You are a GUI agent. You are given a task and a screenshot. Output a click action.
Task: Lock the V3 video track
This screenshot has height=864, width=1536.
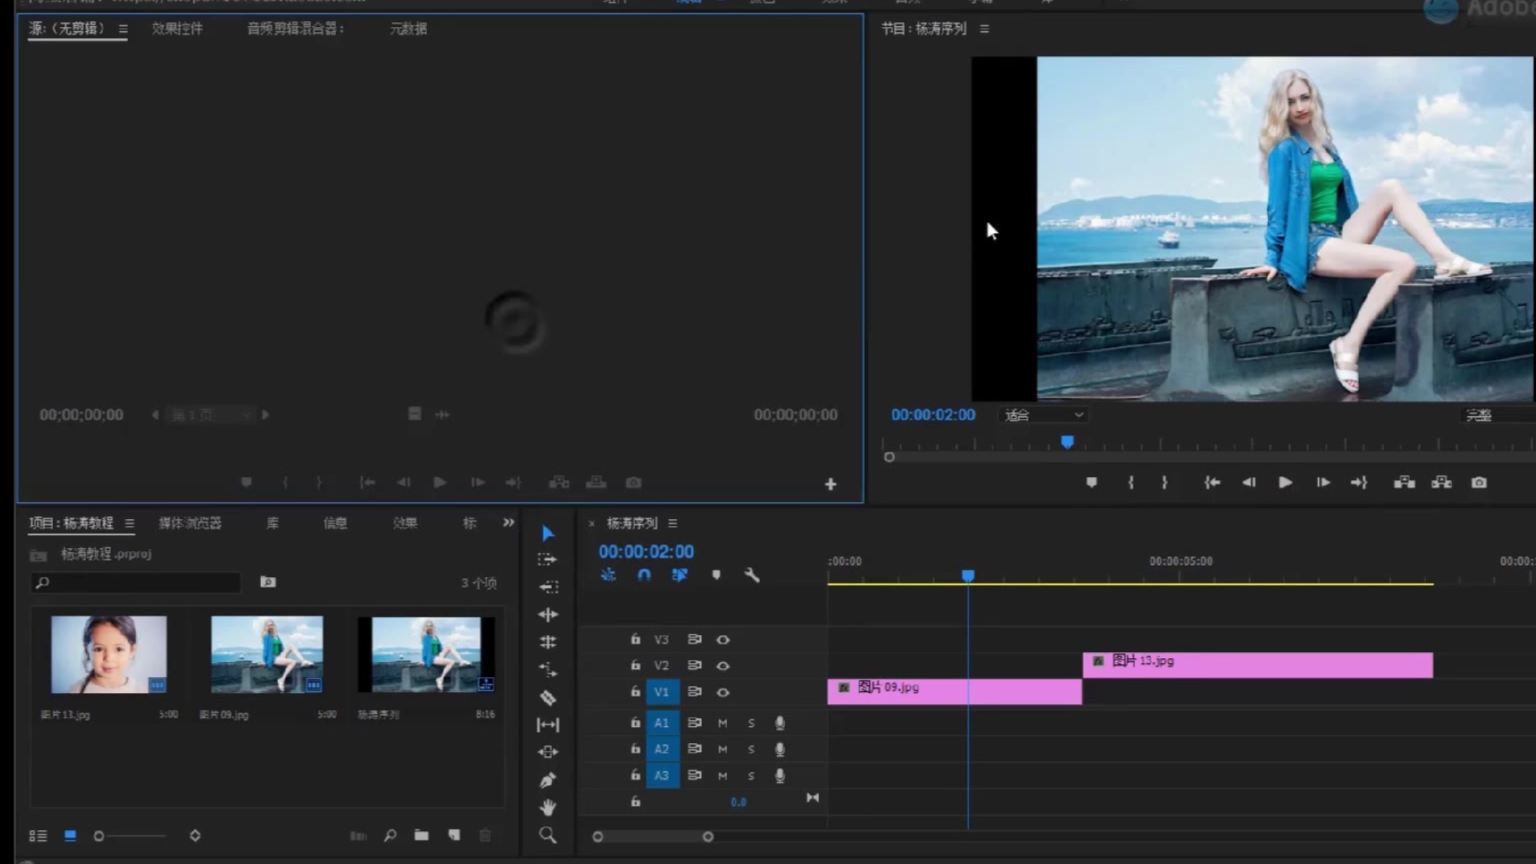635,639
